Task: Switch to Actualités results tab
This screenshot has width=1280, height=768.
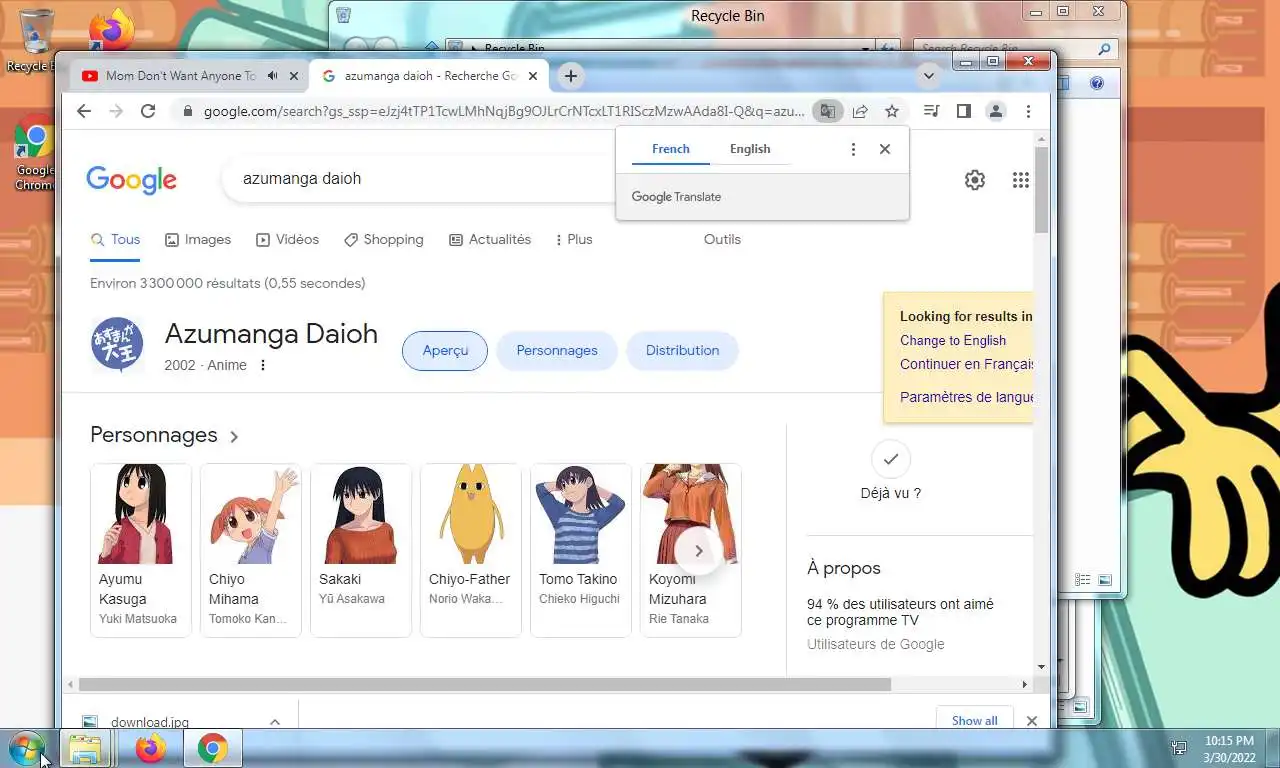Action: pos(490,240)
